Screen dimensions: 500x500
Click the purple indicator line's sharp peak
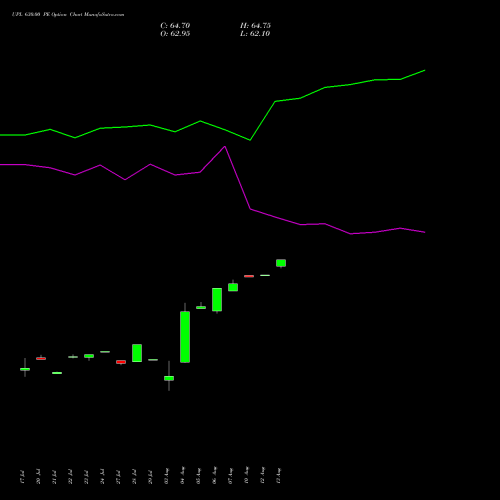225,146
